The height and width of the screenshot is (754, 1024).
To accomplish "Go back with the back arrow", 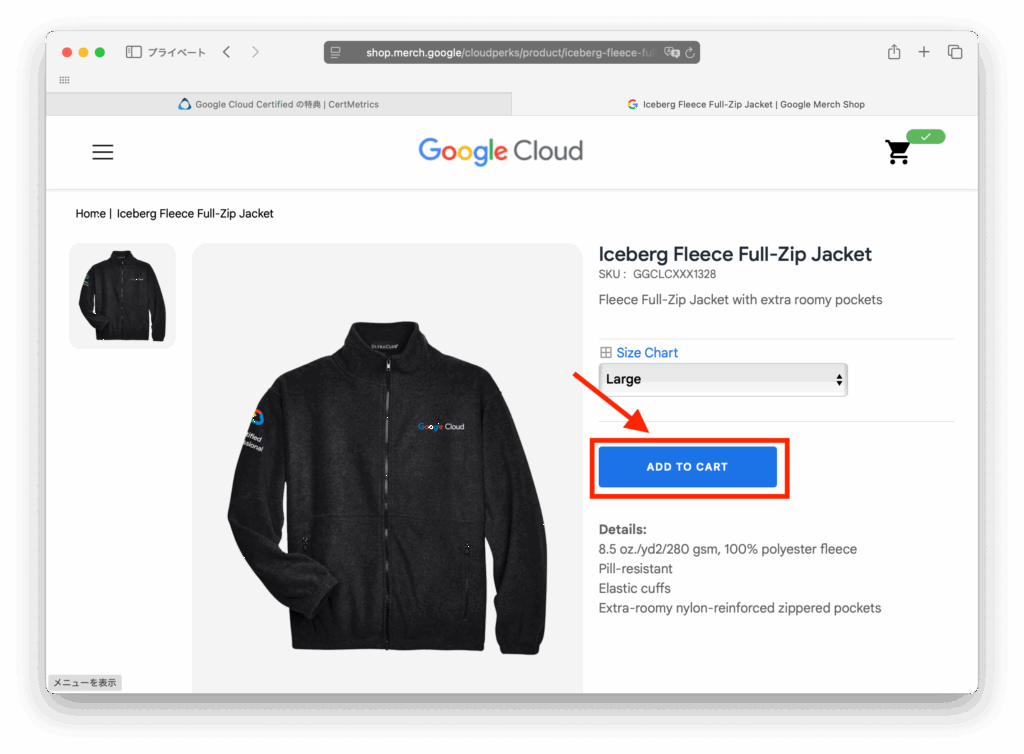I will (x=227, y=52).
